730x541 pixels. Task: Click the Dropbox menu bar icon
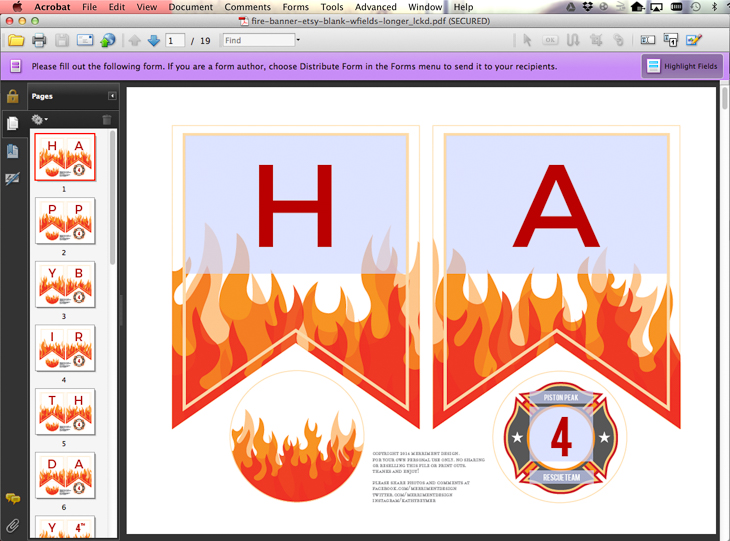[x=587, y=7]
